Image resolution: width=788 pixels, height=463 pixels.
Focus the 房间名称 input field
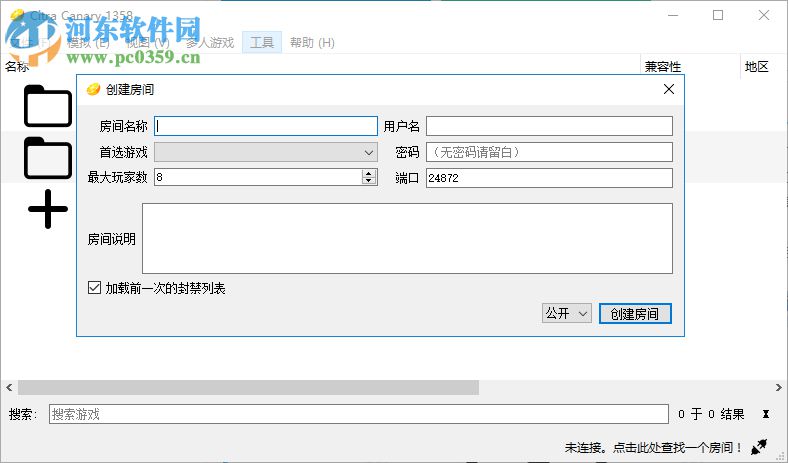(265, 126)
